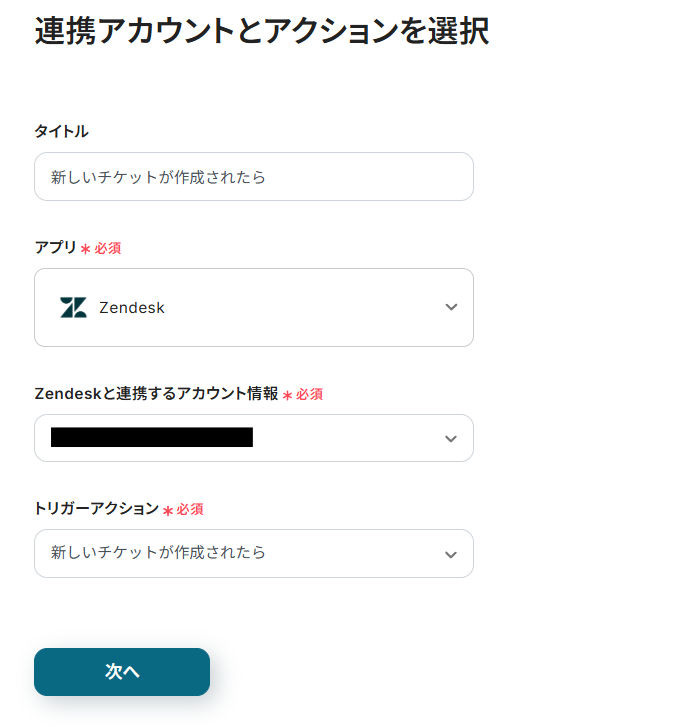Click the blacked-out account name

point(152,437)
